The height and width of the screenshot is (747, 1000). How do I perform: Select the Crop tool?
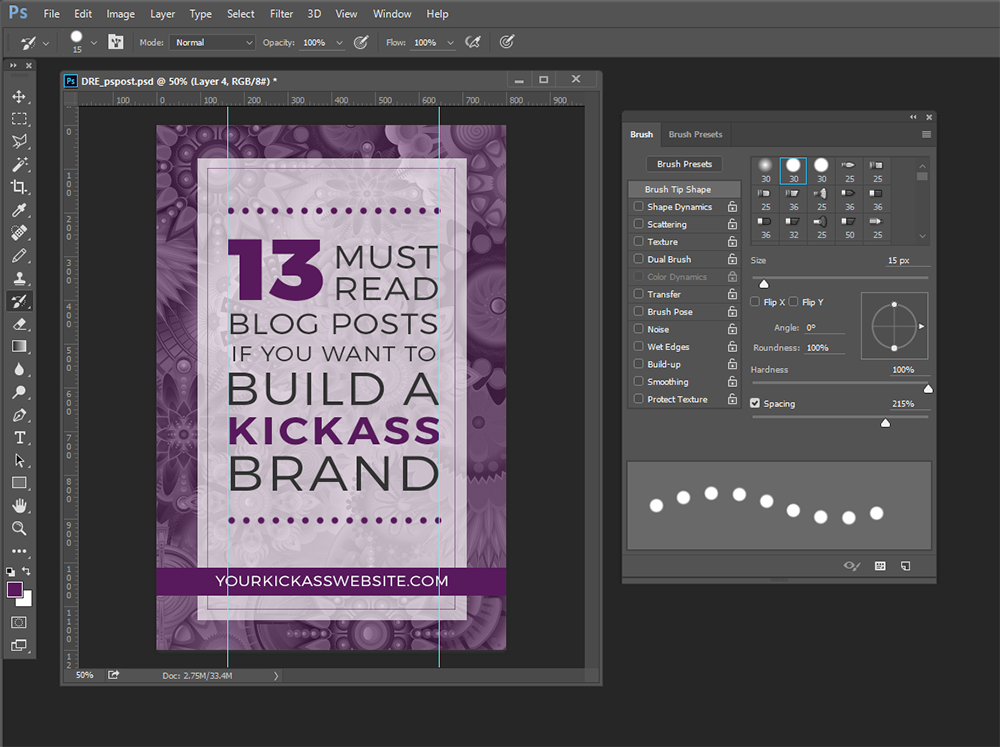pos(20,187)
